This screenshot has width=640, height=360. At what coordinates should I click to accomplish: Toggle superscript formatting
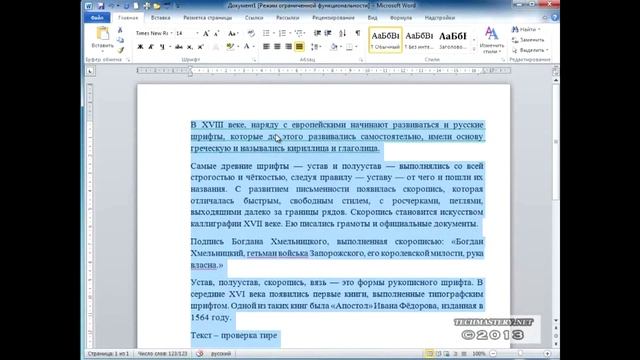(200, 47)
